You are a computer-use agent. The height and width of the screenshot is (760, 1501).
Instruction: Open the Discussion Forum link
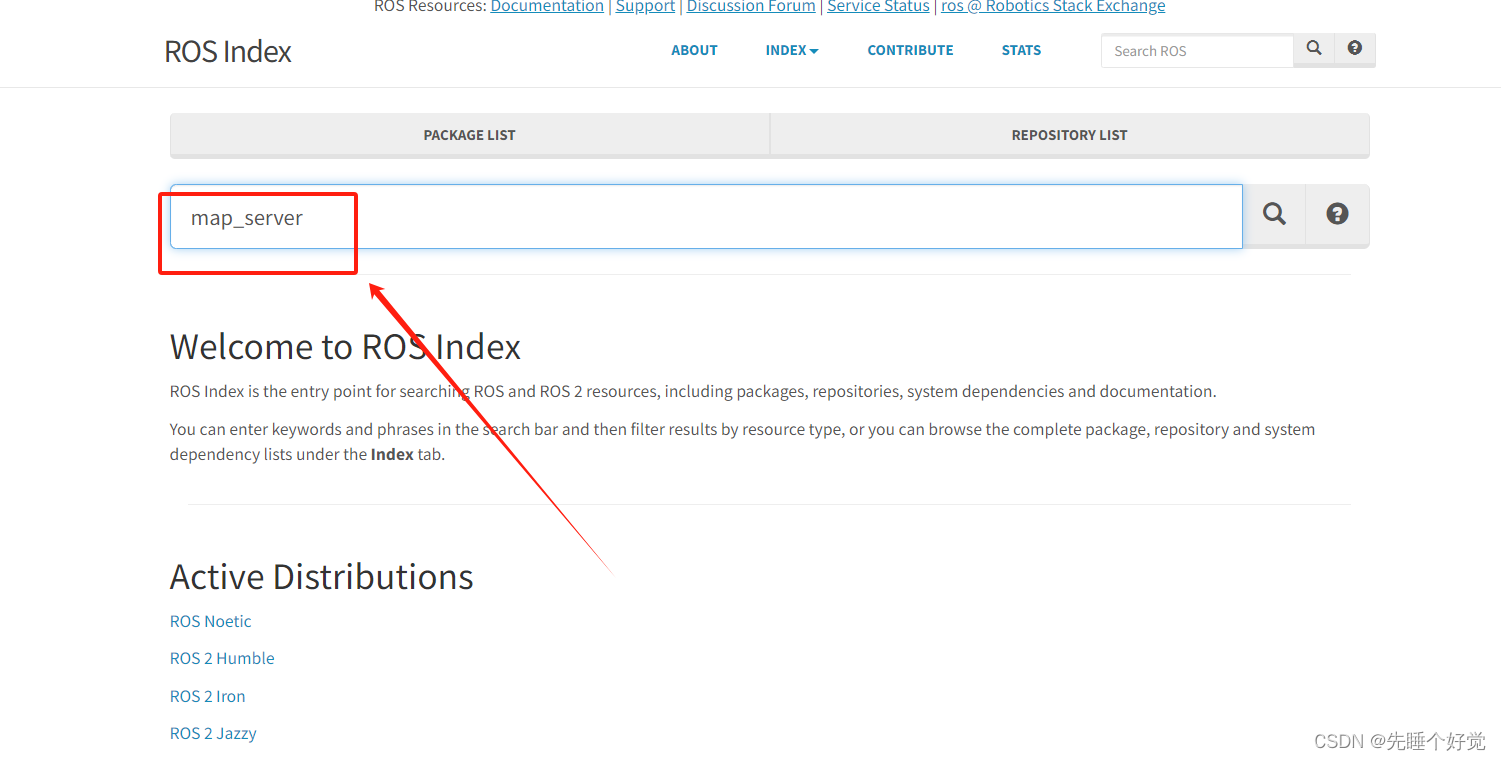tap(751, 7)
